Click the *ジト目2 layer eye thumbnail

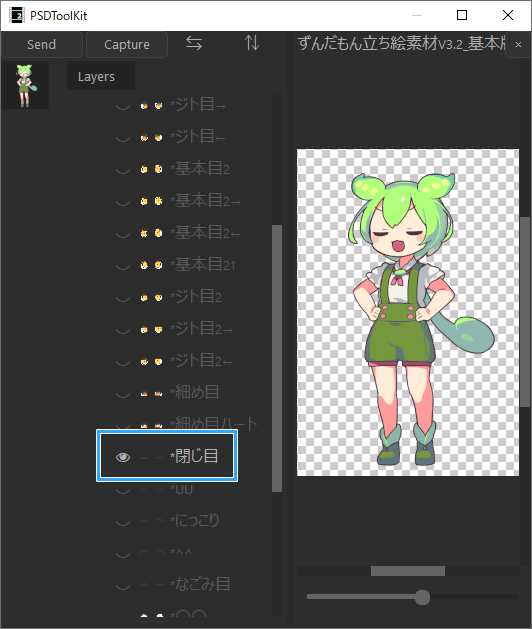coord(151,297)
